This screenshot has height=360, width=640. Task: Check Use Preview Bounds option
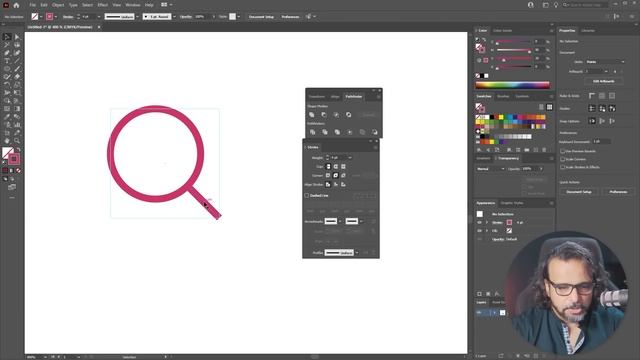click(562, 151)
